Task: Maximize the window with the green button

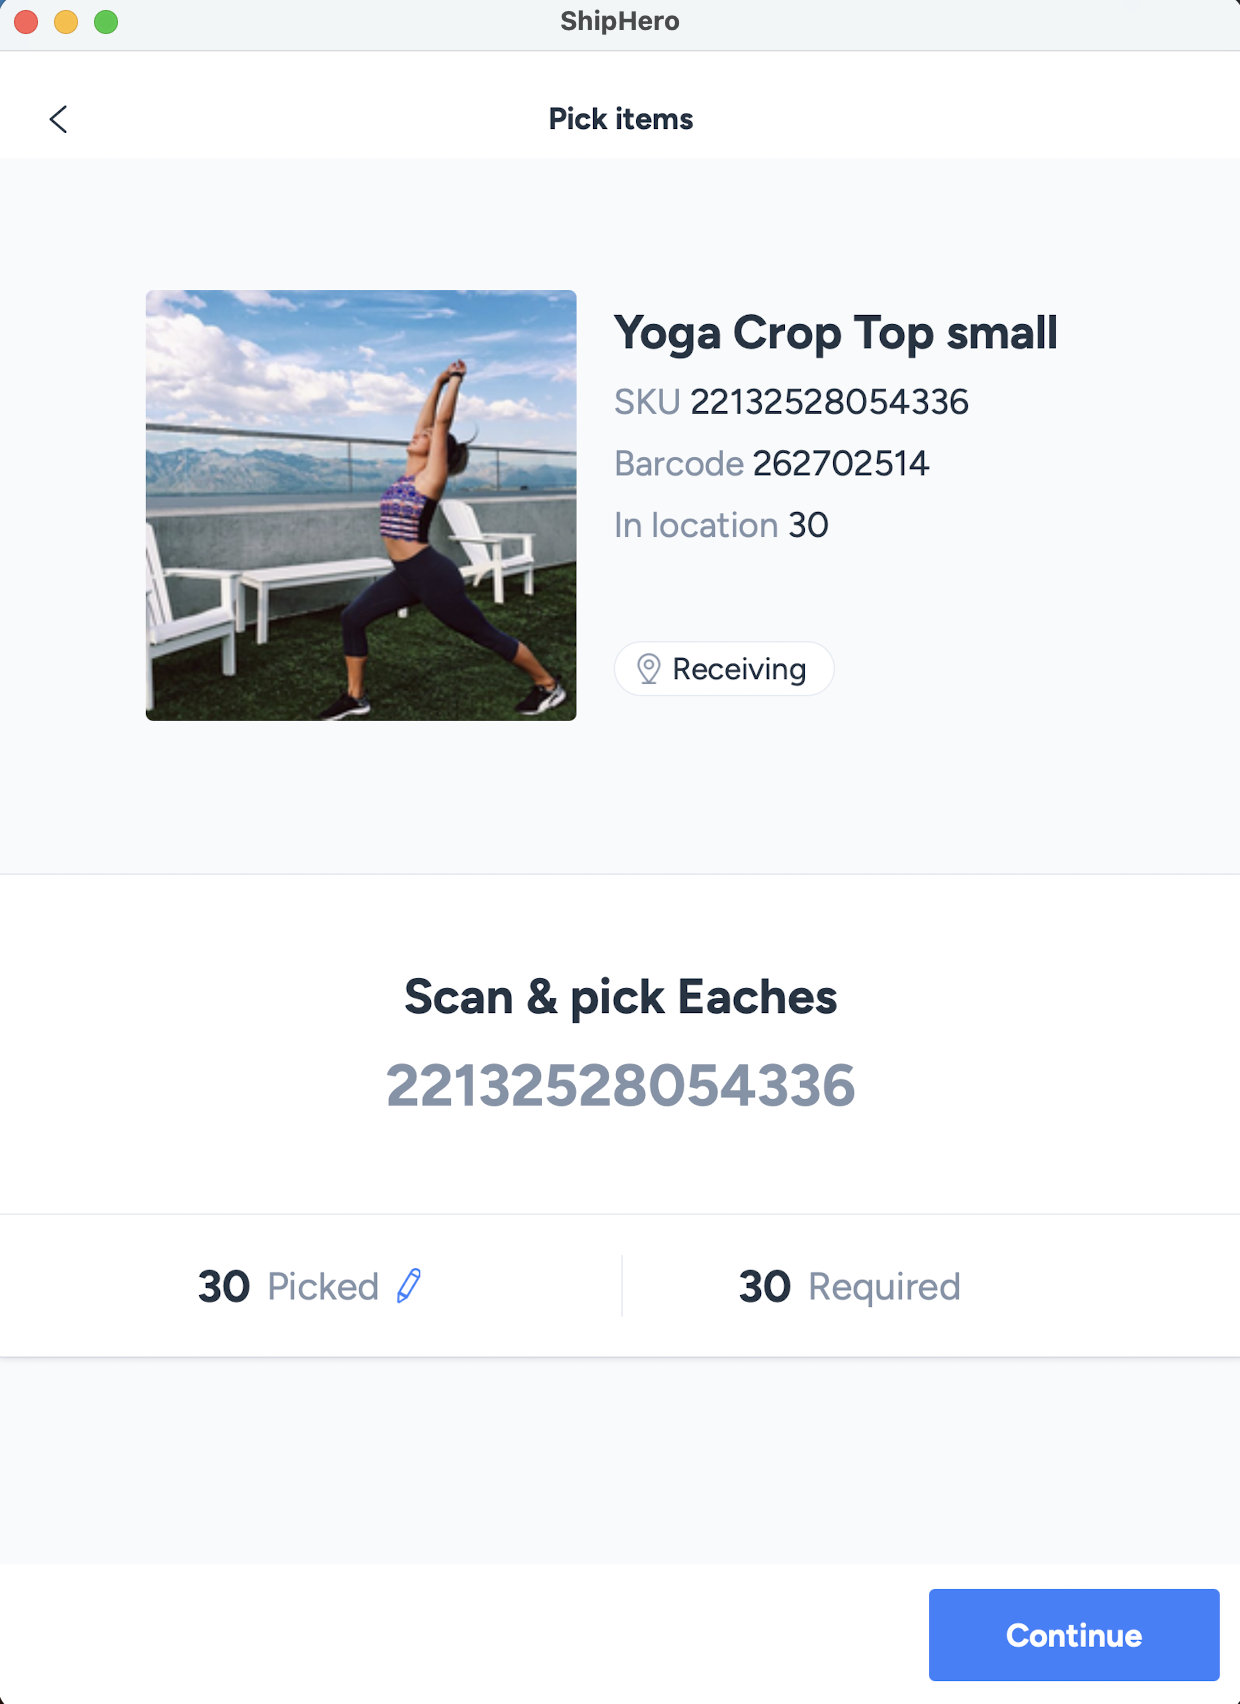Action: pyautogui.click(x=106, y=21)
